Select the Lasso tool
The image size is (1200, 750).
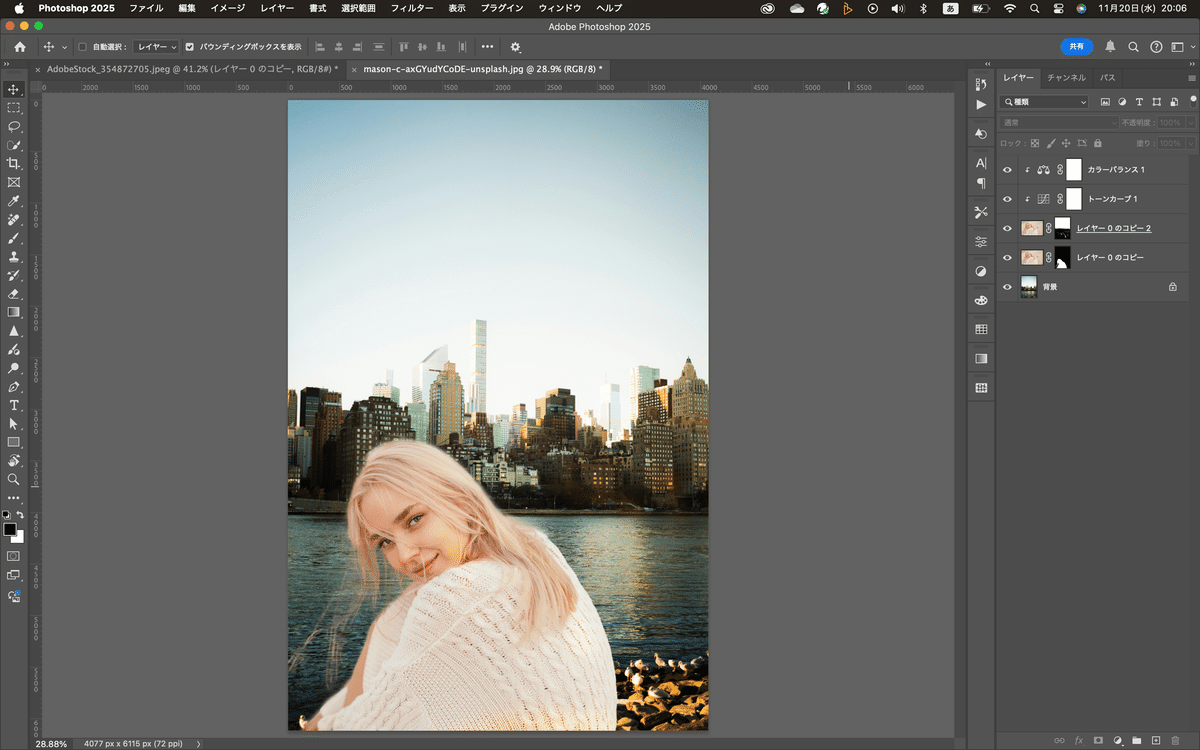(x=14, y=126)
